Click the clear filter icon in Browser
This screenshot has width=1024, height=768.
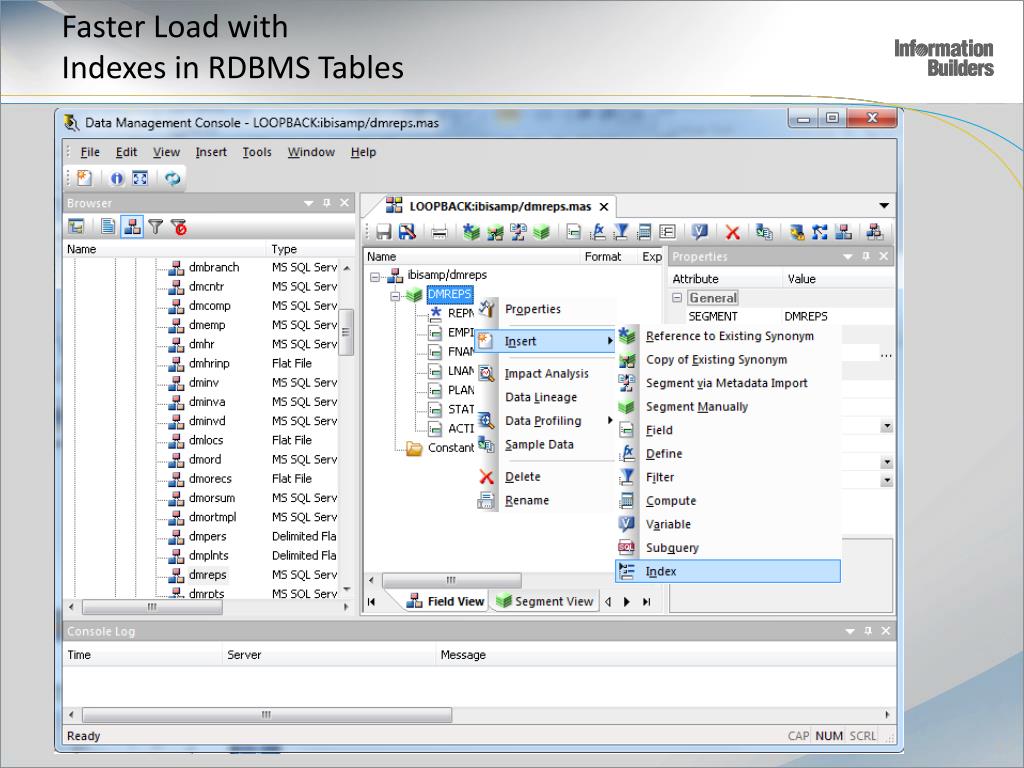[x=179, y=227]
